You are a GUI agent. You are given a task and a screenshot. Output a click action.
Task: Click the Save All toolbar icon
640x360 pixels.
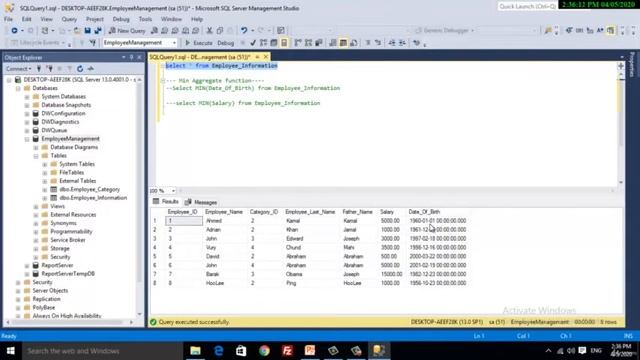pyautogui.click(x=98, y=31)
